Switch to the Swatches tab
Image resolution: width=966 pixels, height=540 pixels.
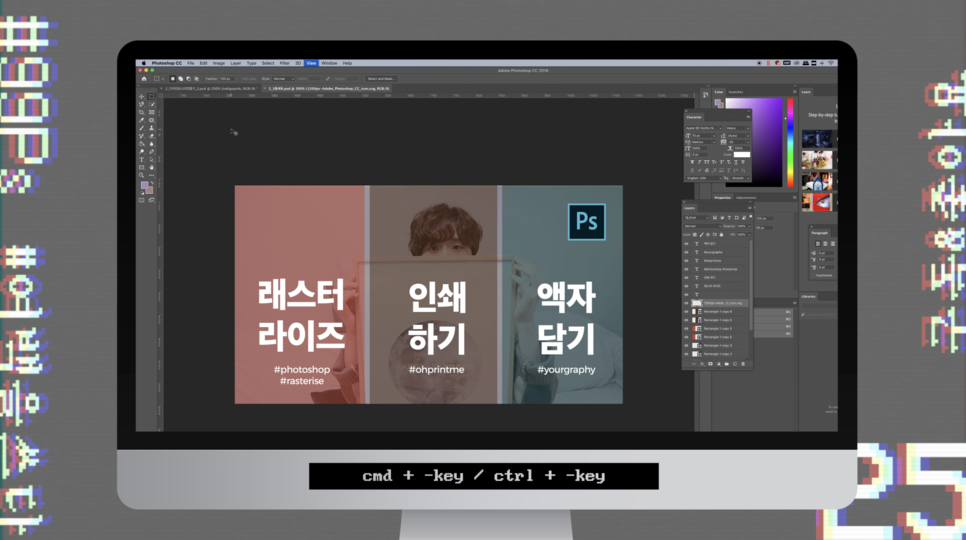point(736,92)
